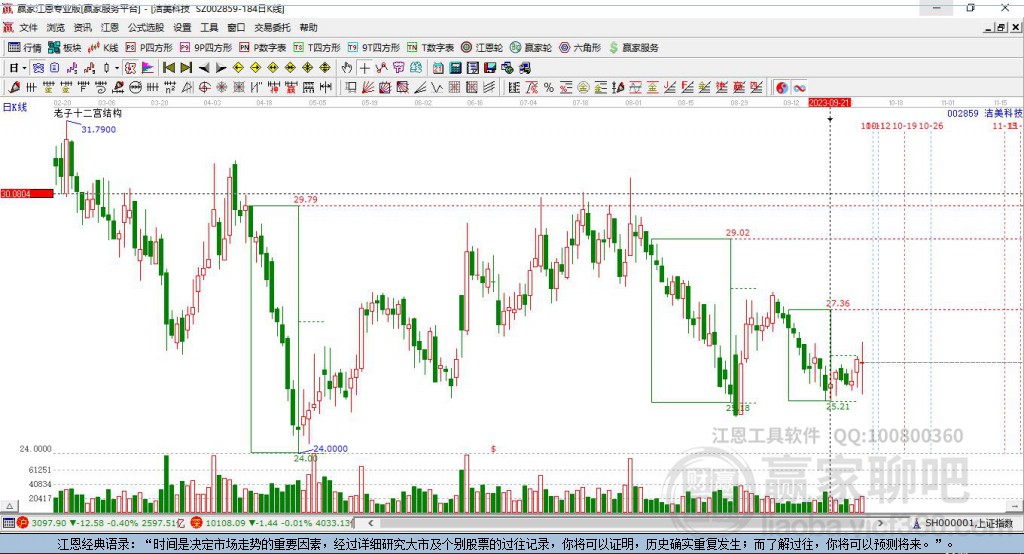The image size is (1024, 554).
Task: Open the 窗口 menu
Action: pyautogui.click(x=236, y=27)
